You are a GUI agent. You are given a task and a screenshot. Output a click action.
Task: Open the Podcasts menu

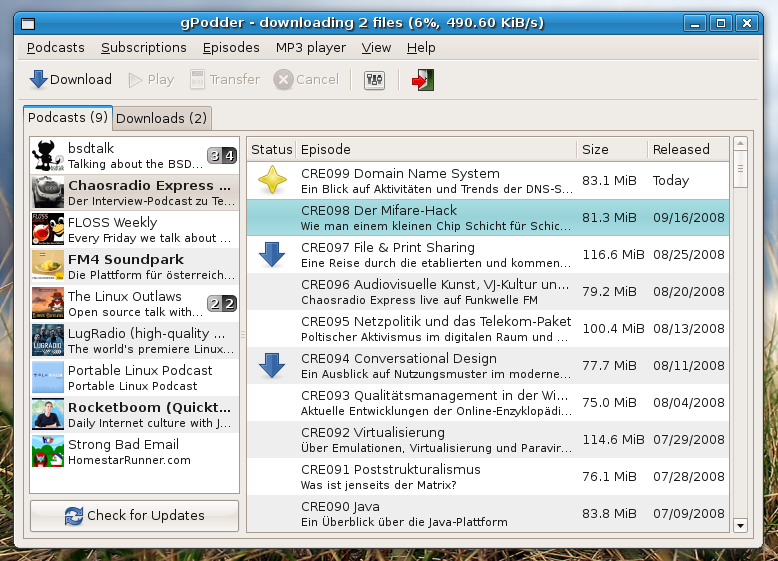56,48
